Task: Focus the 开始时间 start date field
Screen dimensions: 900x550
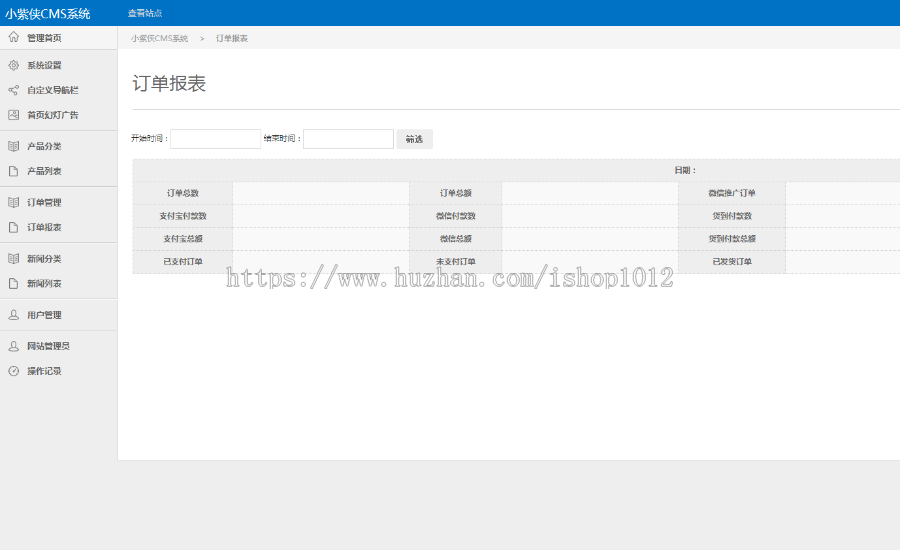Action: [x=215, y=139]
